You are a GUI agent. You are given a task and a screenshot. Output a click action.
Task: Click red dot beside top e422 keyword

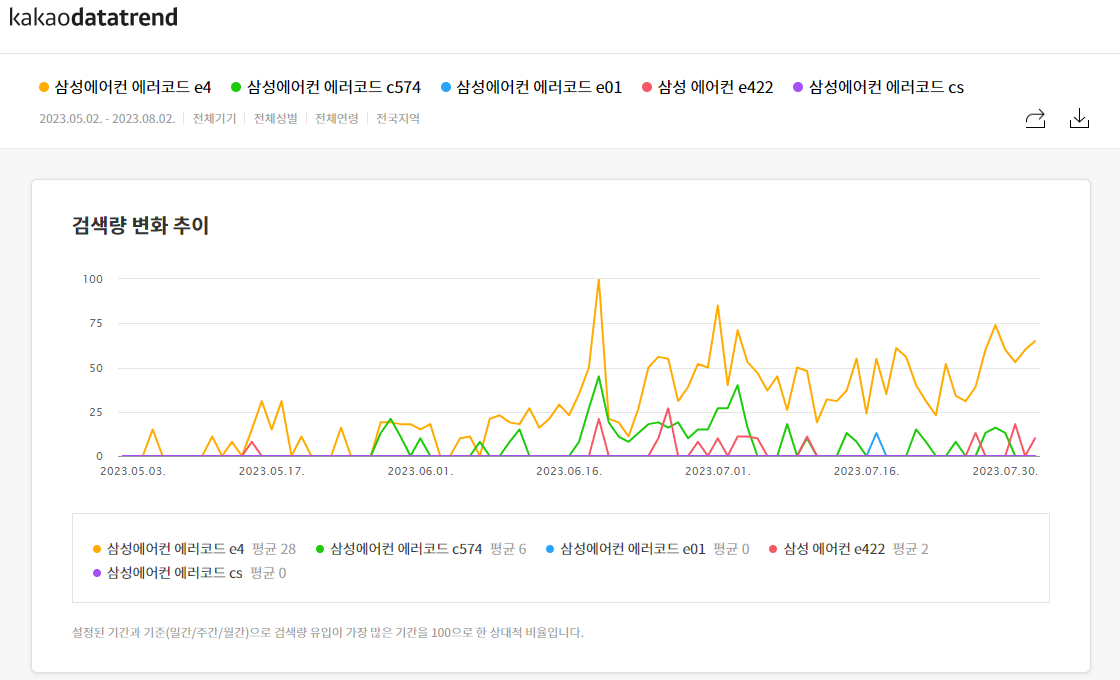click(647, 87)
